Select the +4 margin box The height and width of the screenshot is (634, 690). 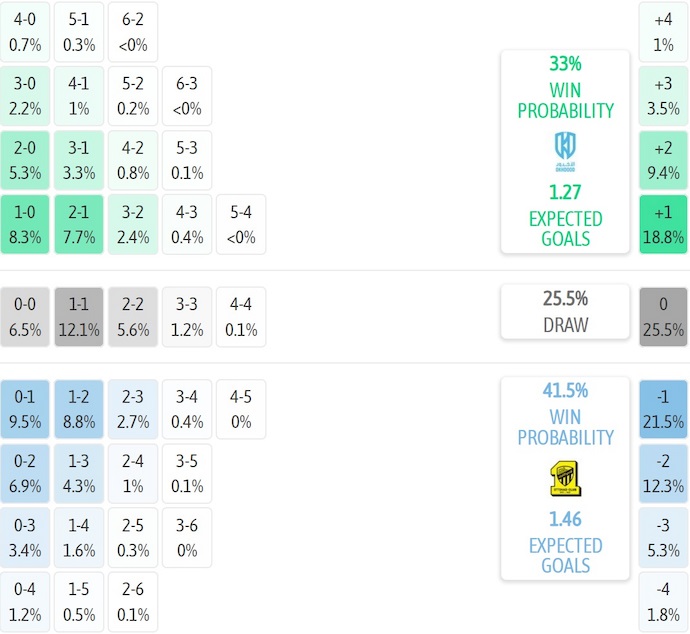(x=663, y=32)
